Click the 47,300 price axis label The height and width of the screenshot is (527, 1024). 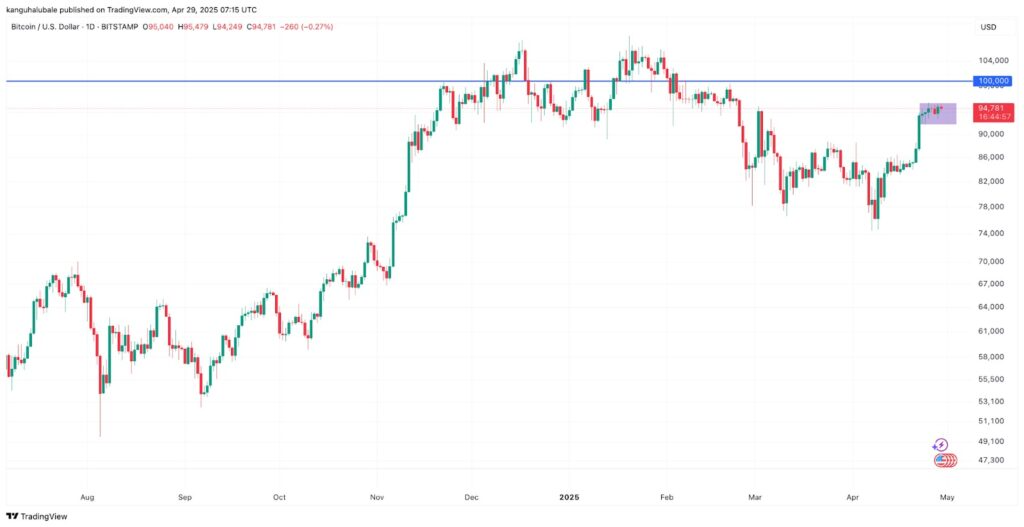(x=991, y=460)
